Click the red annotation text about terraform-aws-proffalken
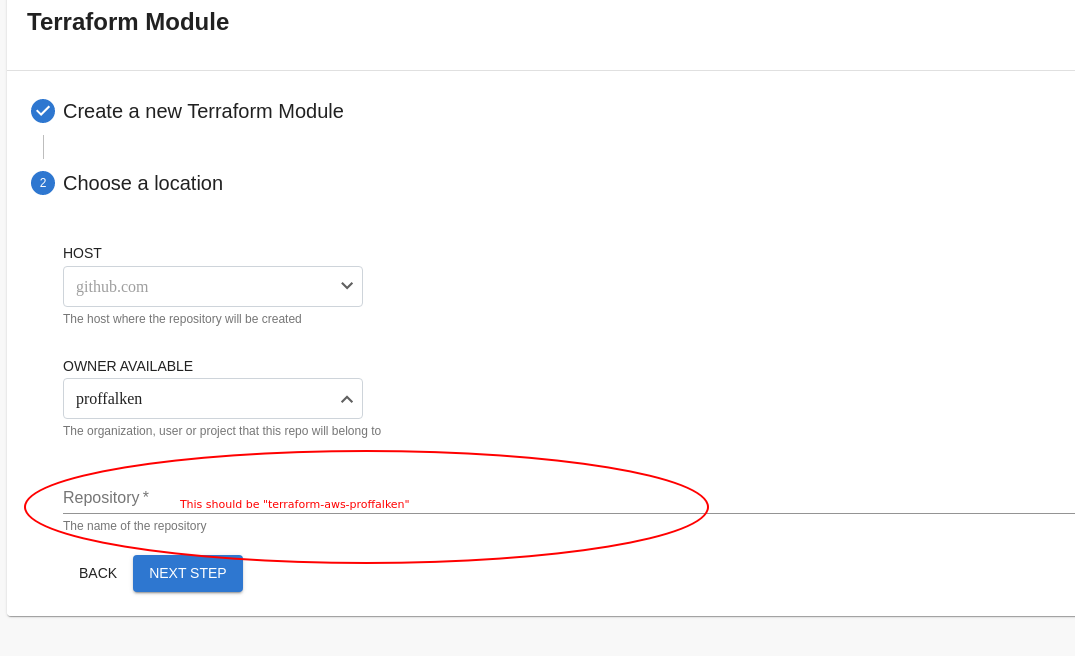1075x656 pixels. pos(295,504)
